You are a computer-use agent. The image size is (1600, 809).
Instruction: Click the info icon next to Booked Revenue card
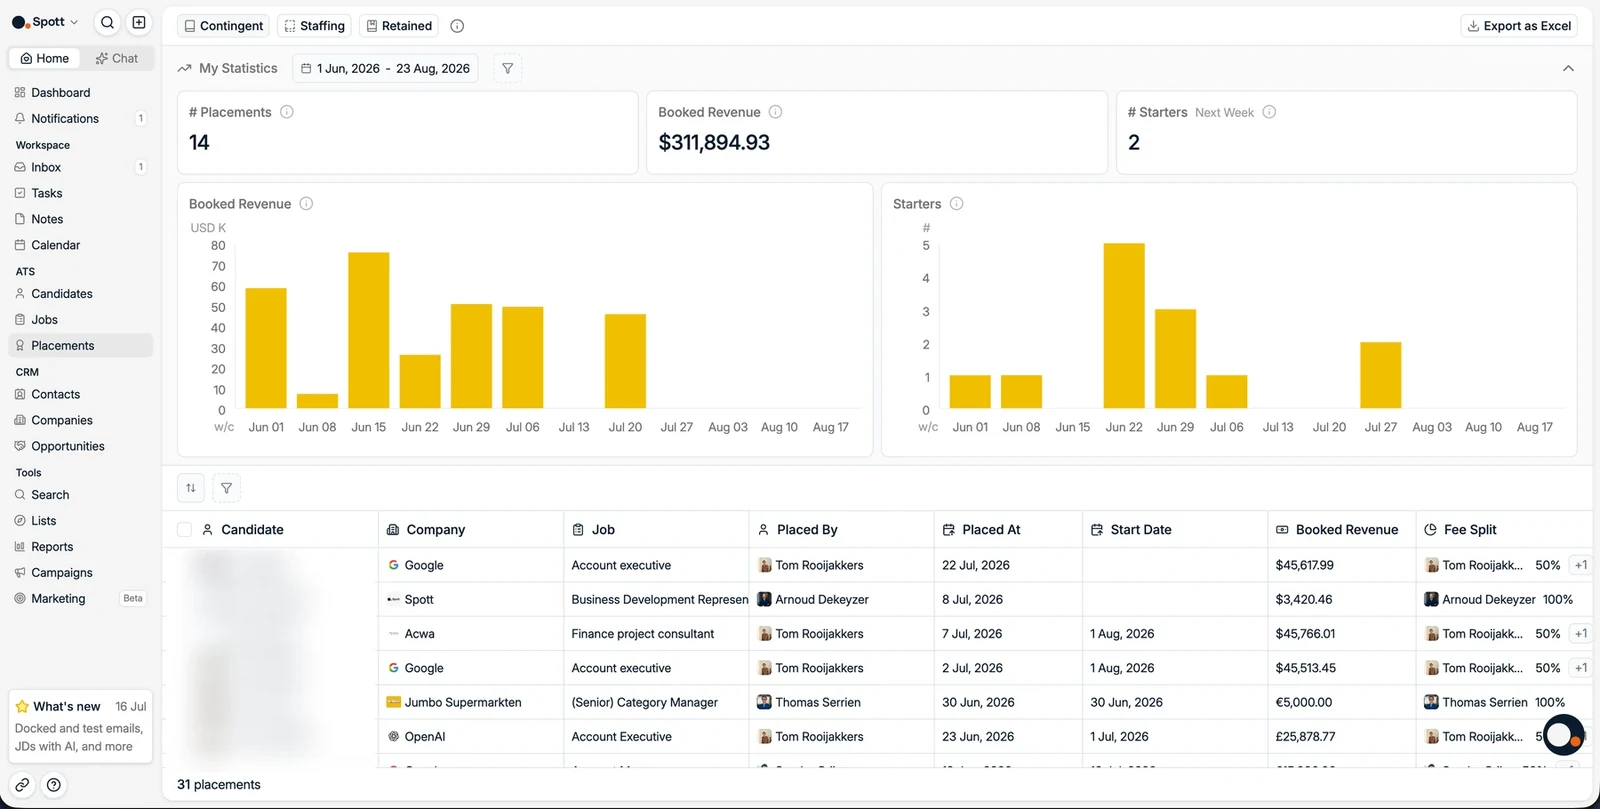775,112
